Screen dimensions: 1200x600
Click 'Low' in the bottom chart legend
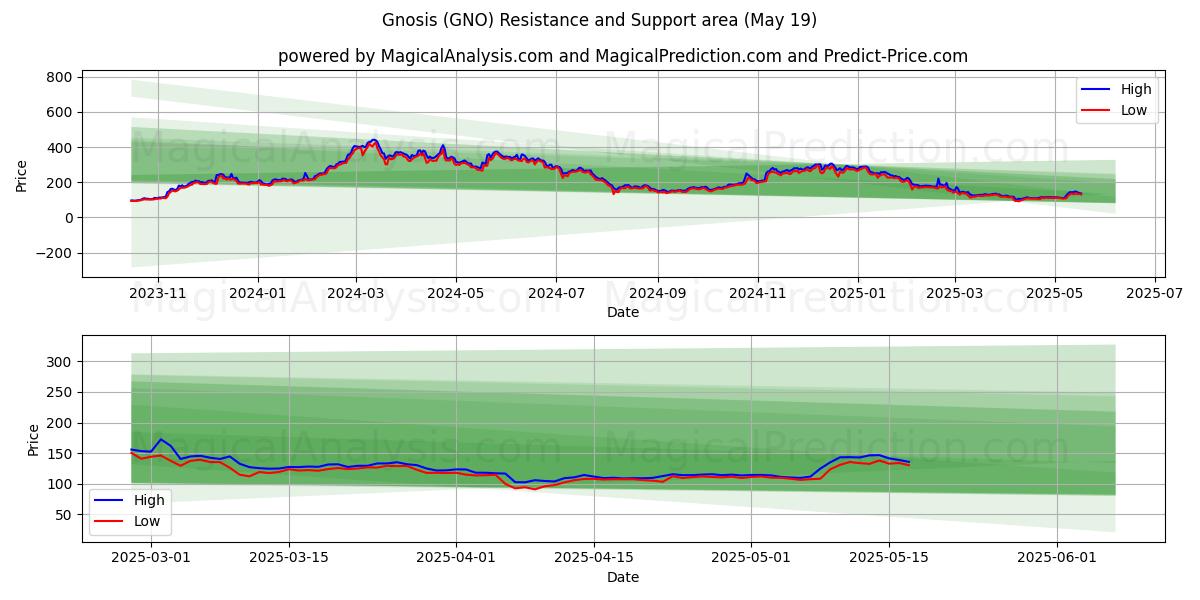(148, 521)
